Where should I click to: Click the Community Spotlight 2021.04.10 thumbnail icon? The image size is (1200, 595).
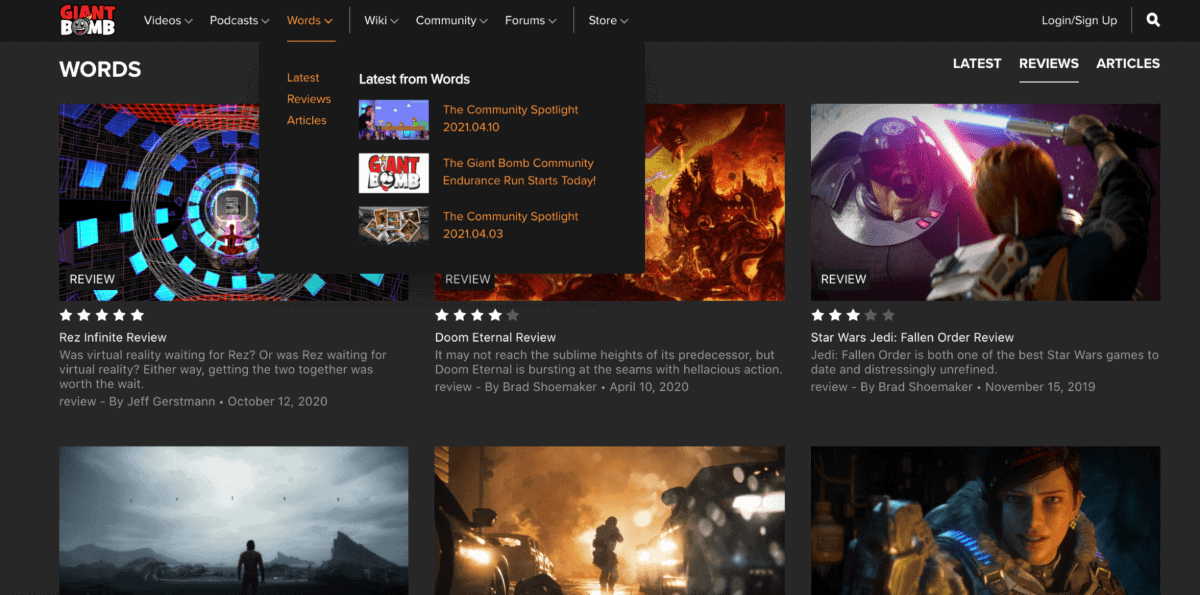coord(393,119)
